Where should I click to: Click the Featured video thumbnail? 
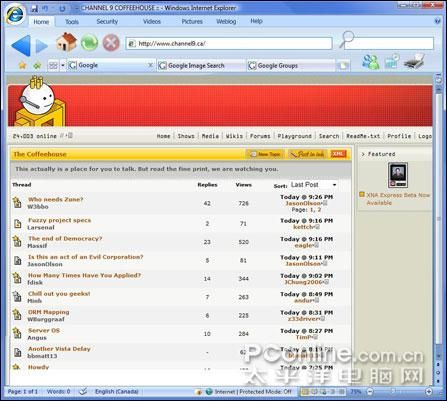(x=398, y=175)
